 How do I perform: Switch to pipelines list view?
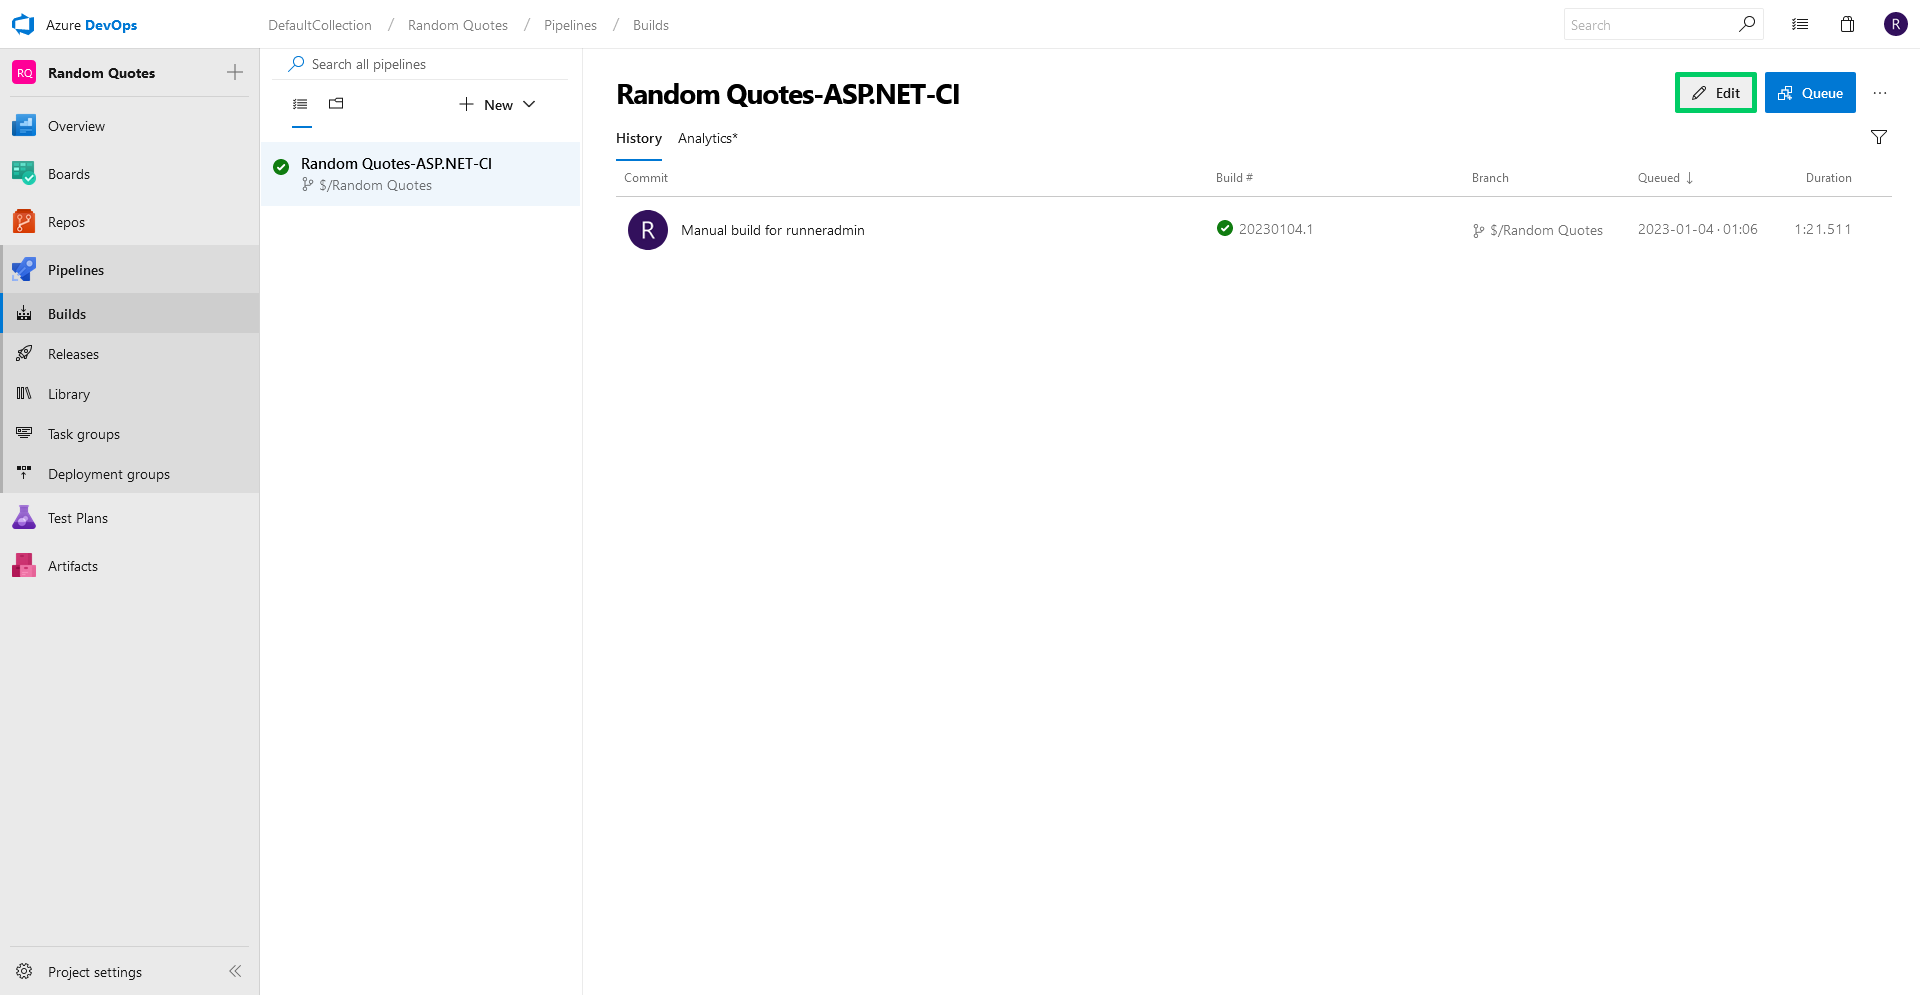click(x=300, y=104)
